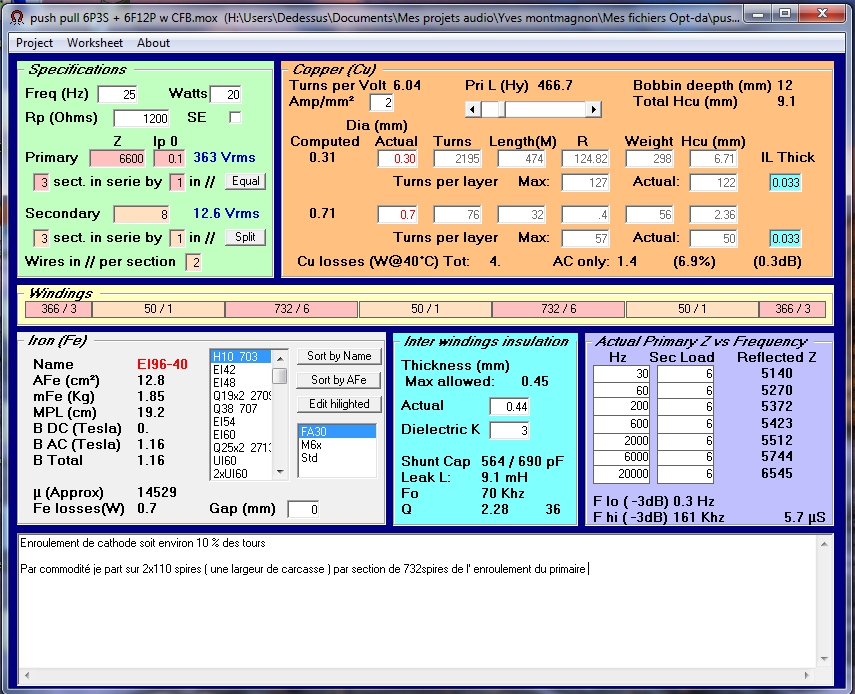Click primary in // field
This screenshot has height=694, width=855.
177,183
